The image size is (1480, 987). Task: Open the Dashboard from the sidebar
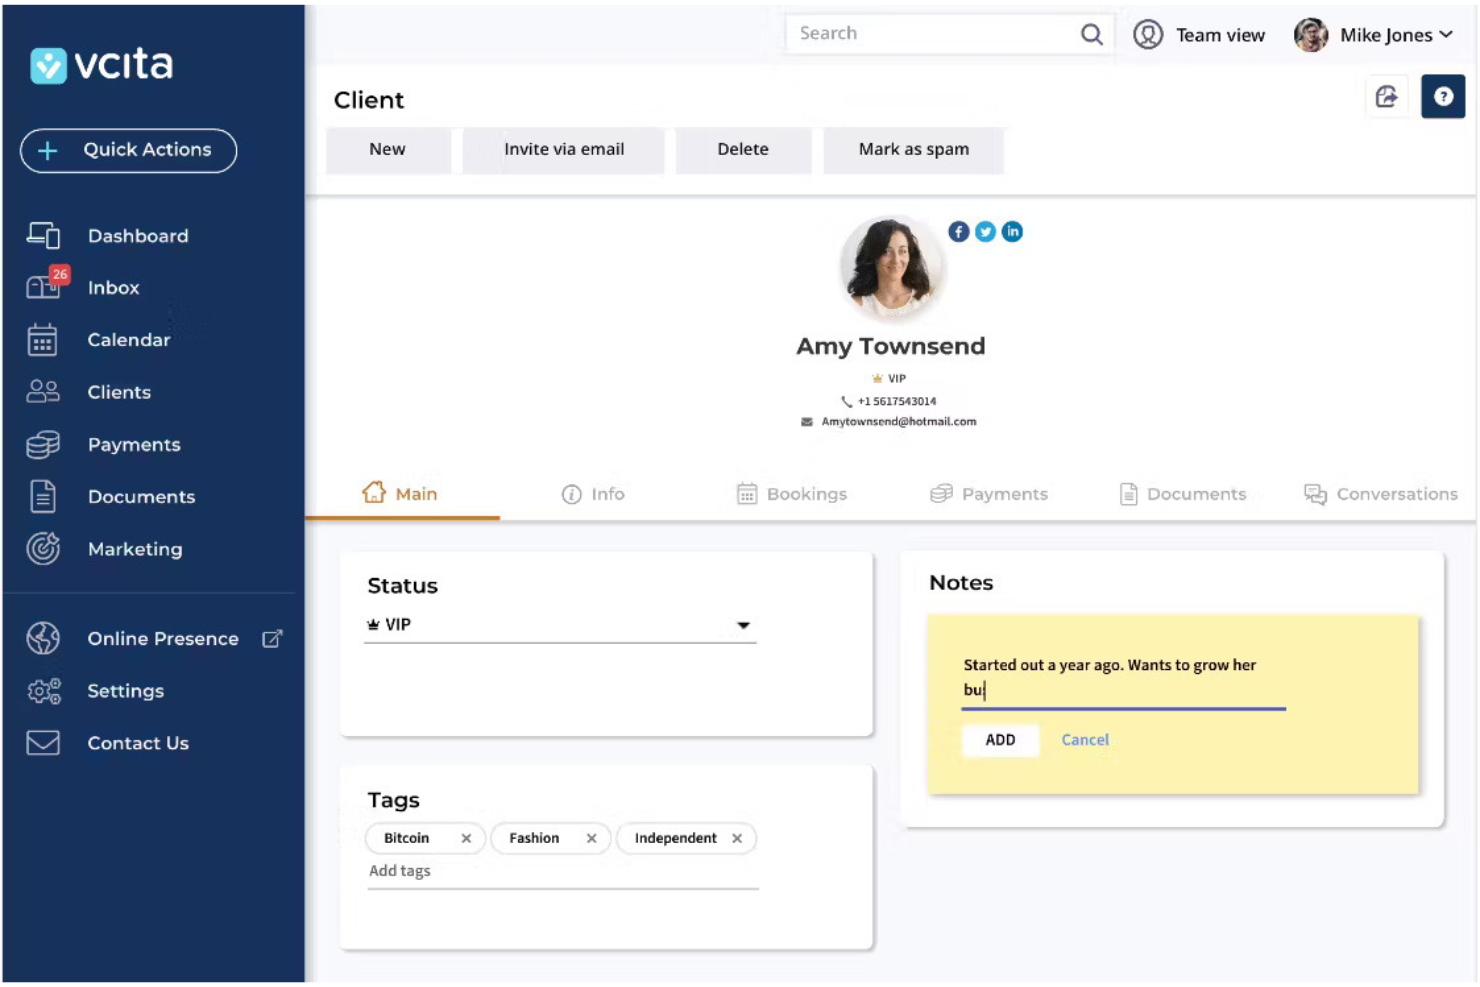click(x=43, y=236)
